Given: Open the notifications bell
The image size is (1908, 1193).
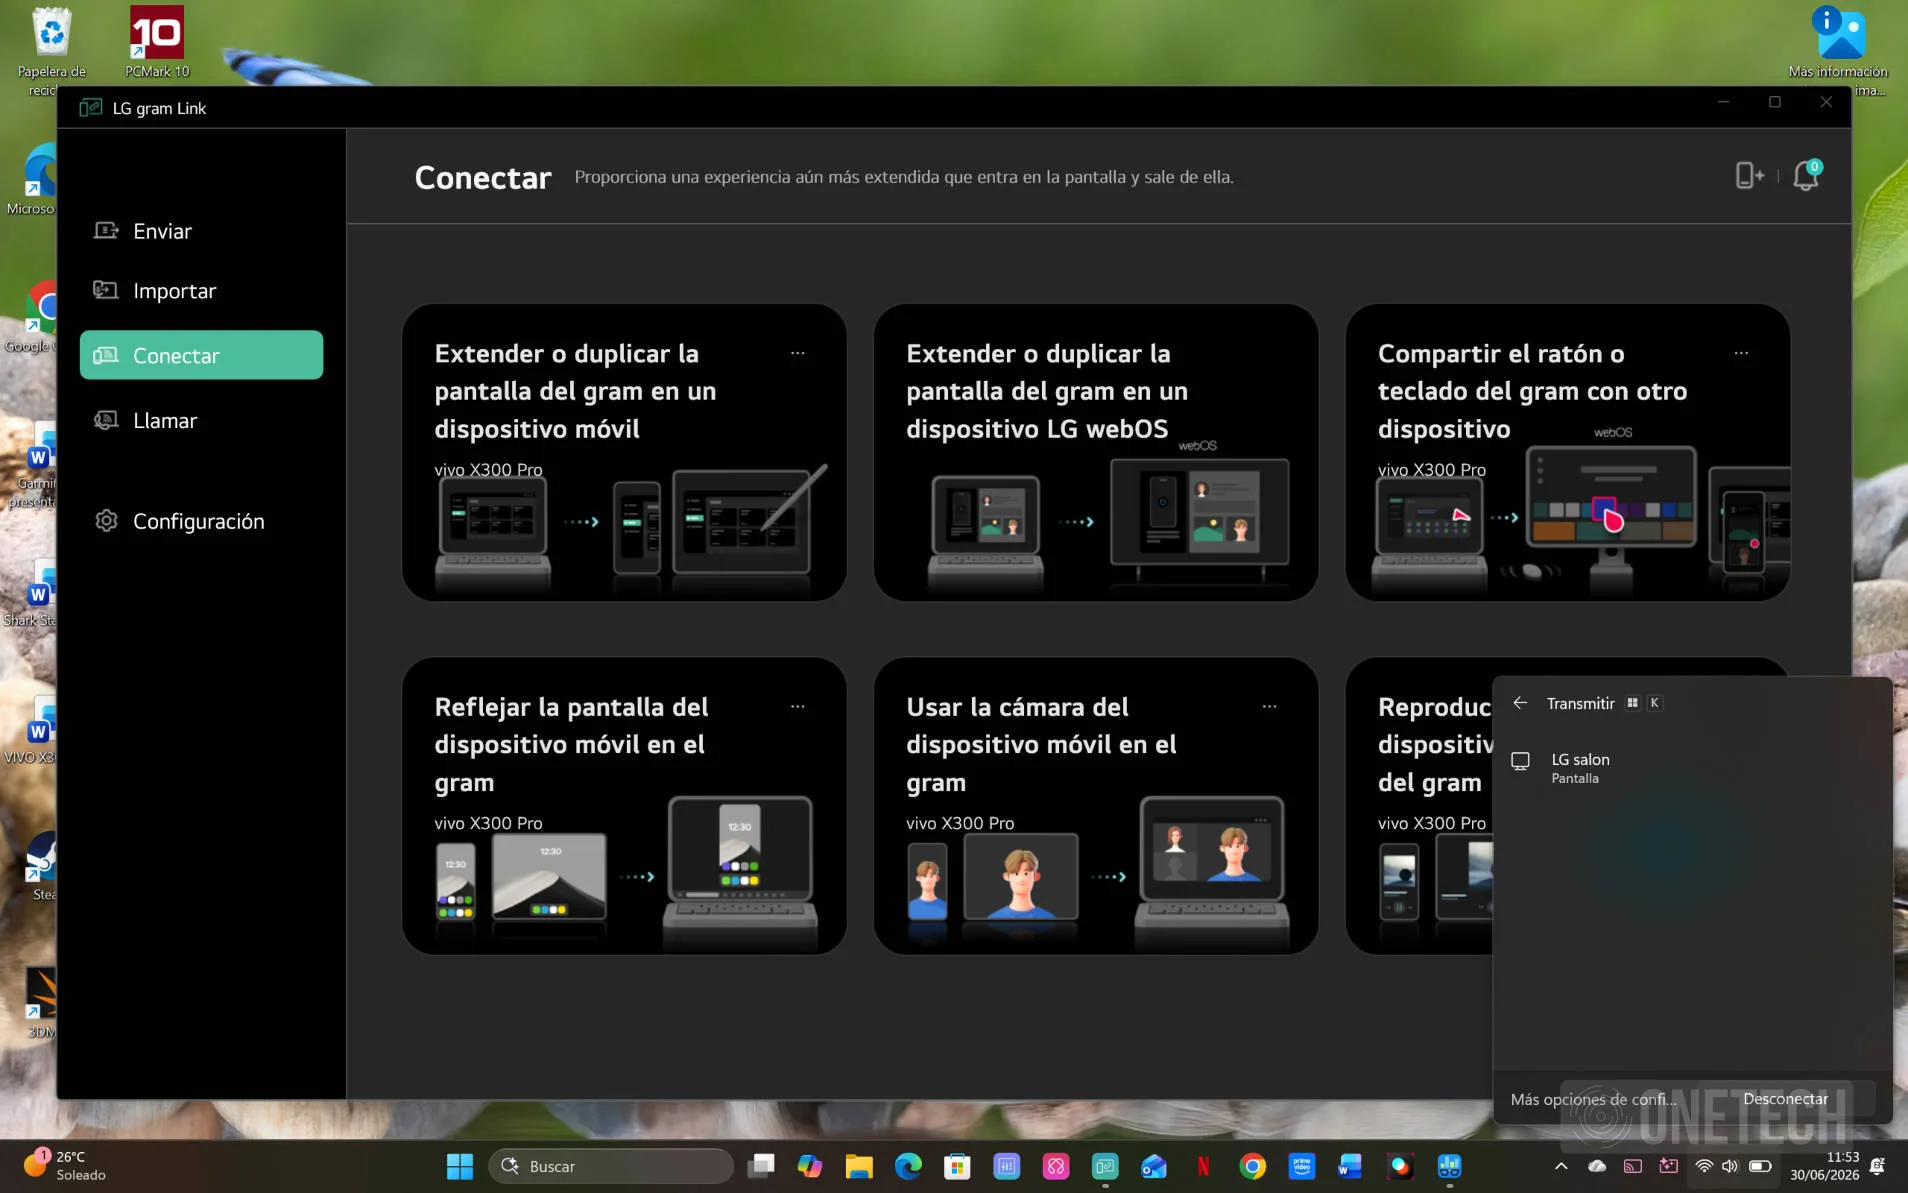Looking at the screenshot, I should click(1806, 176).
